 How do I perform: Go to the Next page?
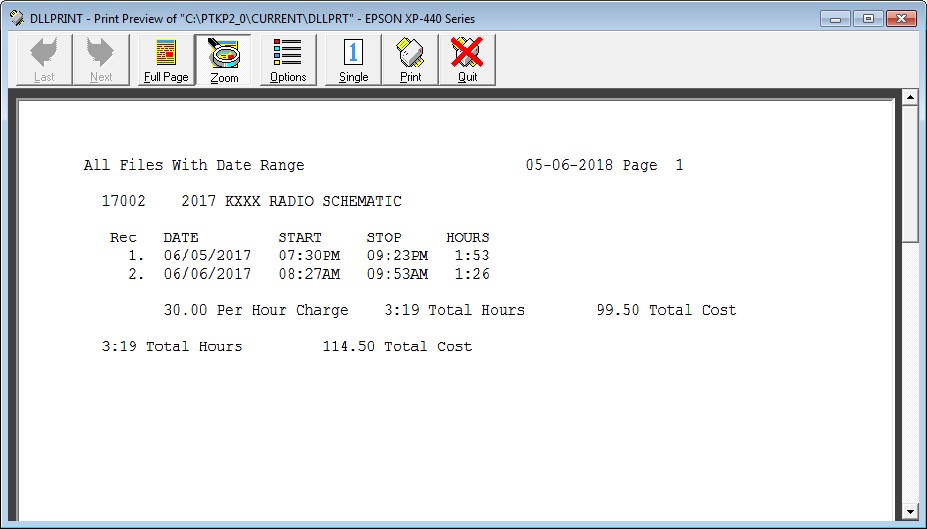(101, 60)
